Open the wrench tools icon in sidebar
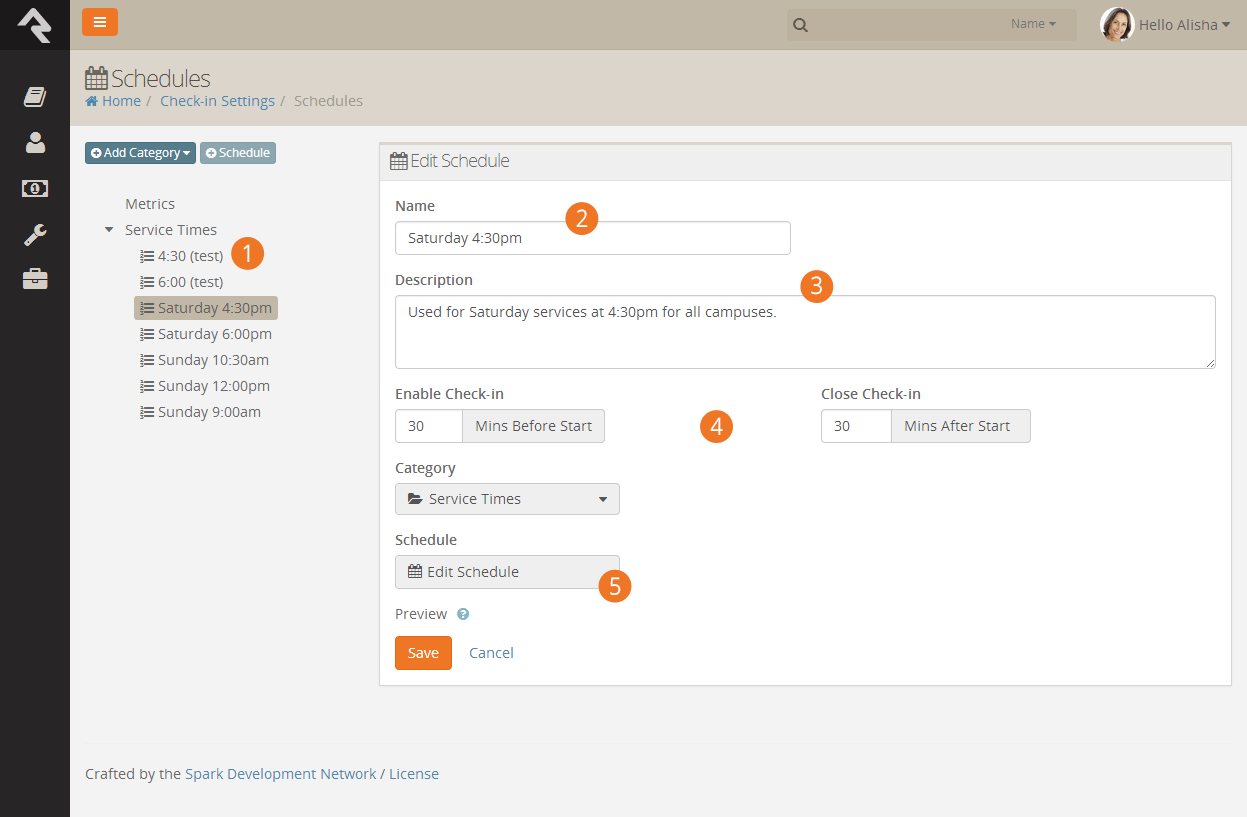 (x=35, y=235)
